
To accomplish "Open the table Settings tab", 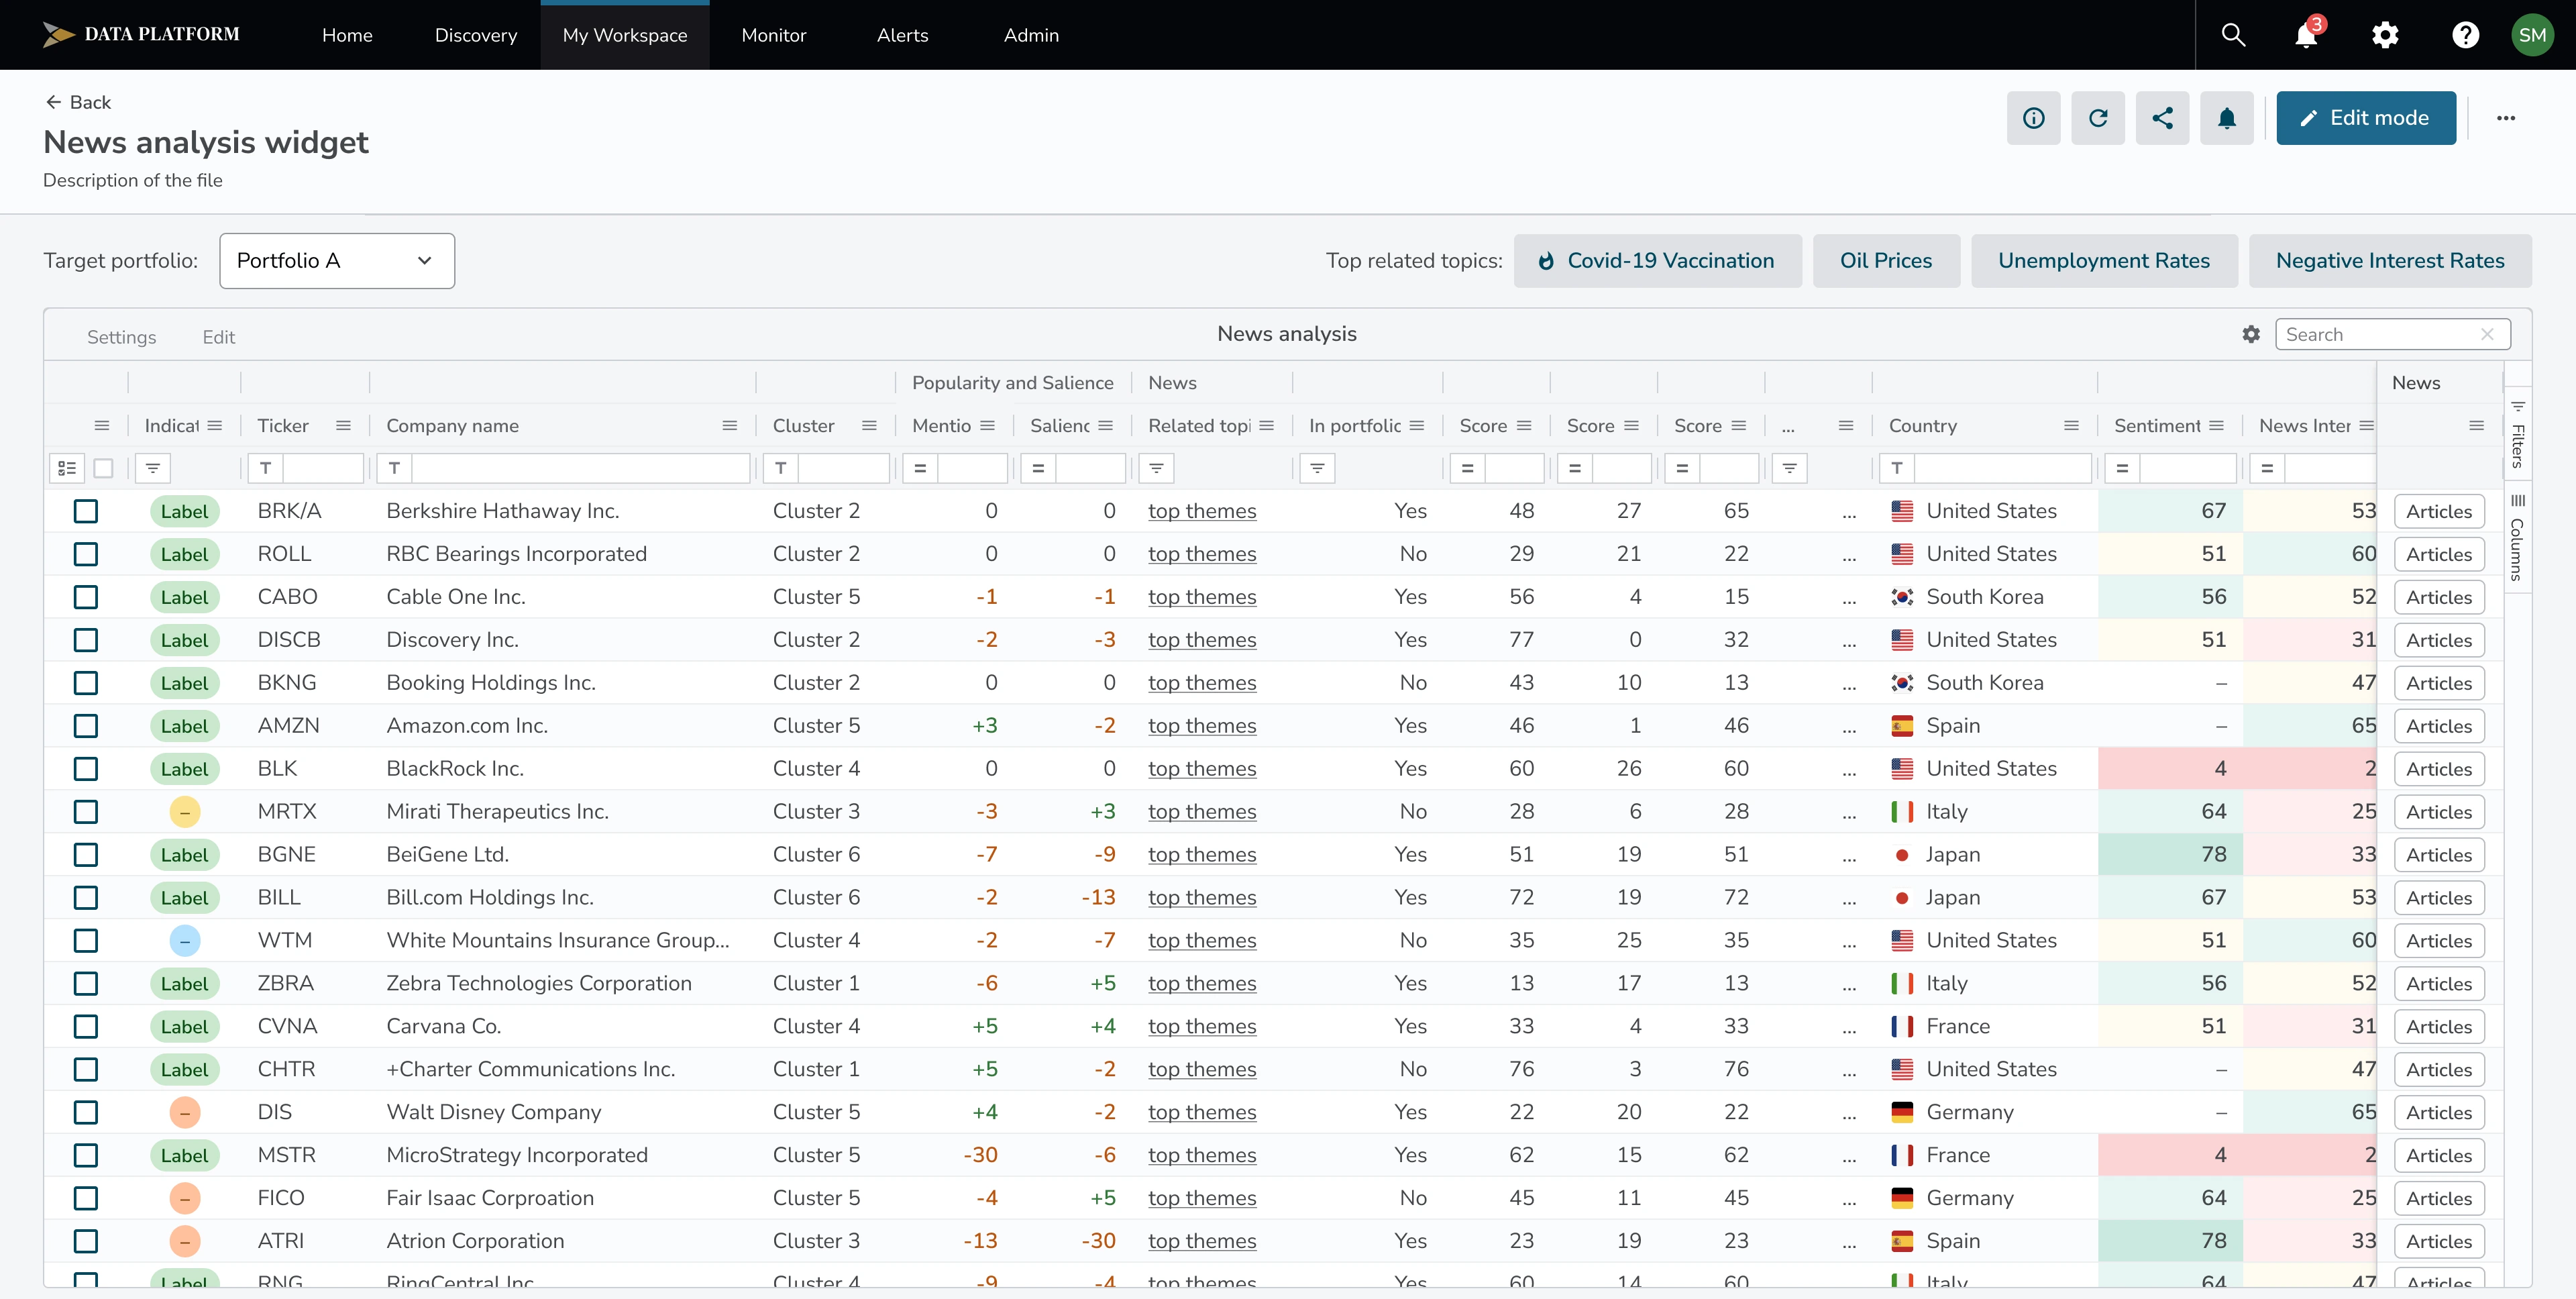I will click(121, 337).
